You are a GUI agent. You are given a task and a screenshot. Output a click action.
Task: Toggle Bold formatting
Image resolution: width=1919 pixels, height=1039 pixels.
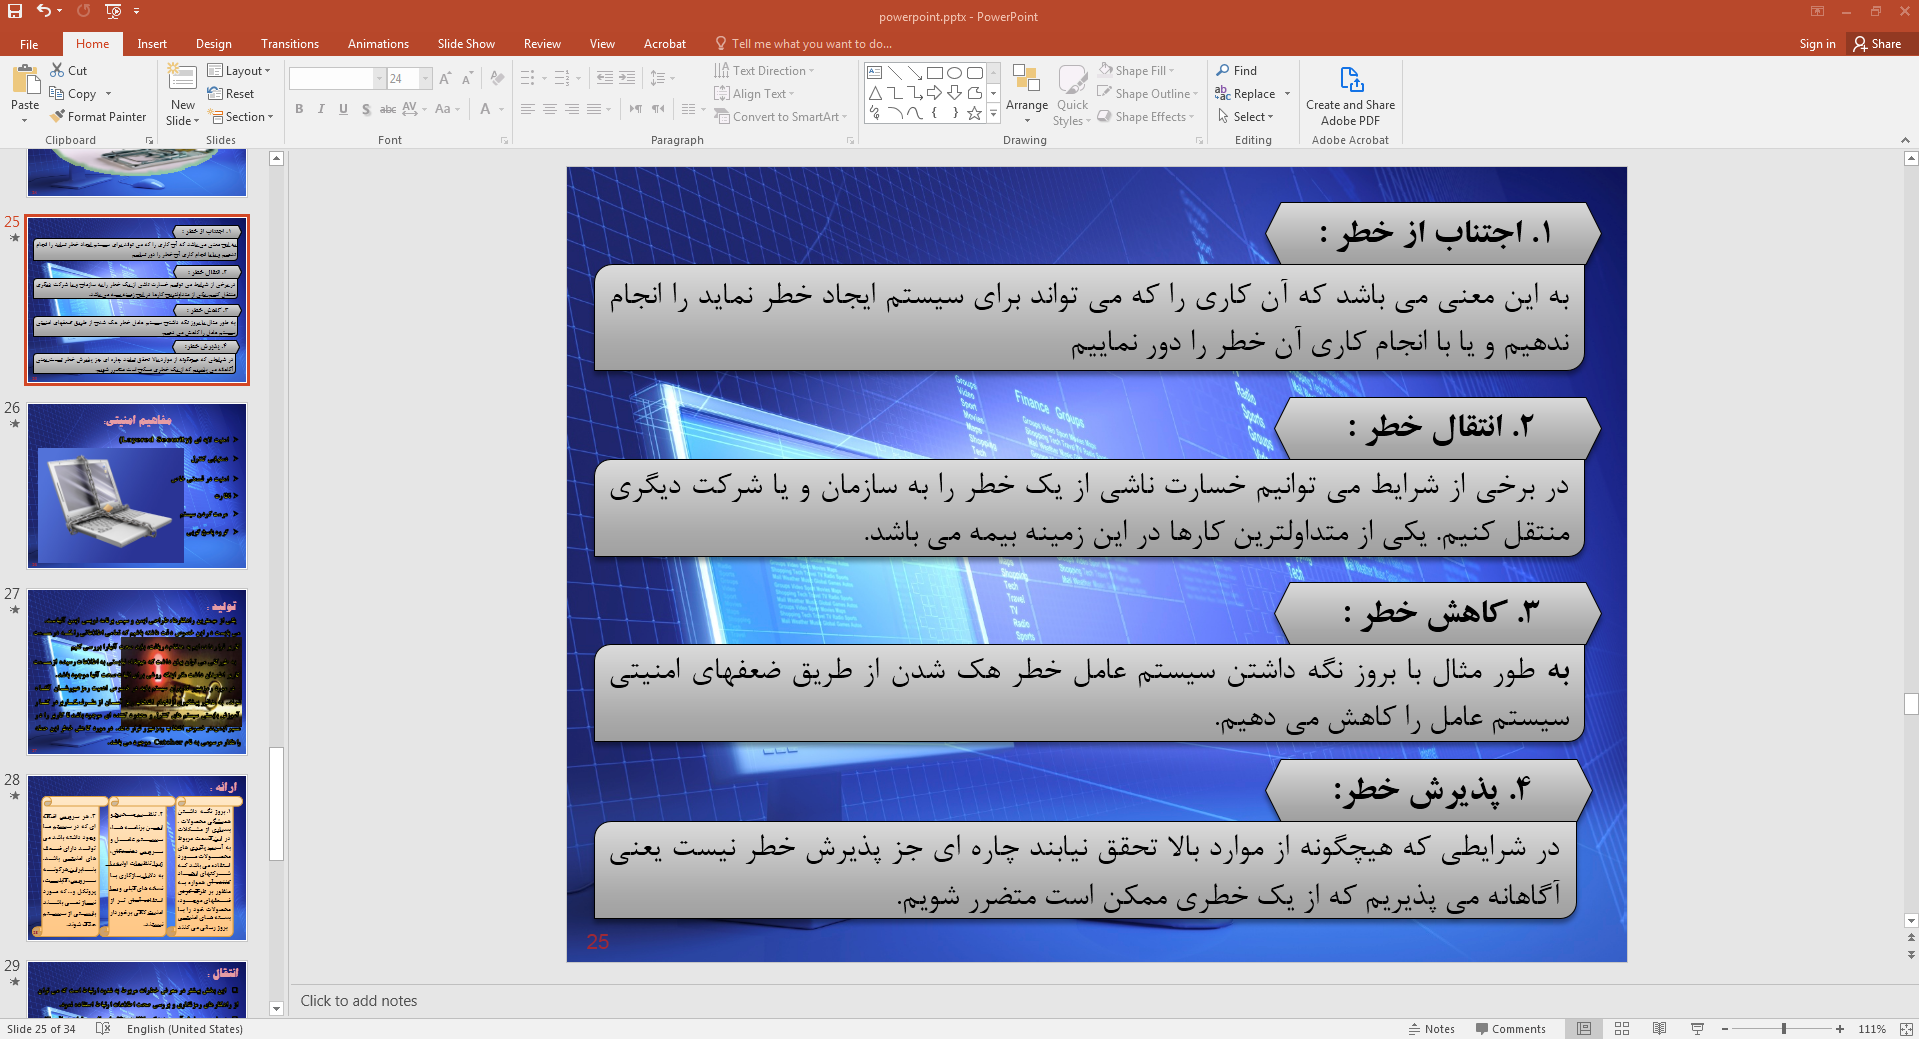pos(299,109)
